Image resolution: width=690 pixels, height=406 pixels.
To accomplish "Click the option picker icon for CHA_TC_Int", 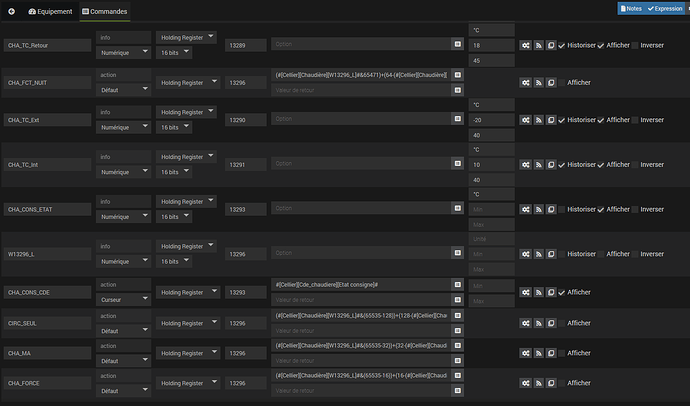I will click(457, 164).
